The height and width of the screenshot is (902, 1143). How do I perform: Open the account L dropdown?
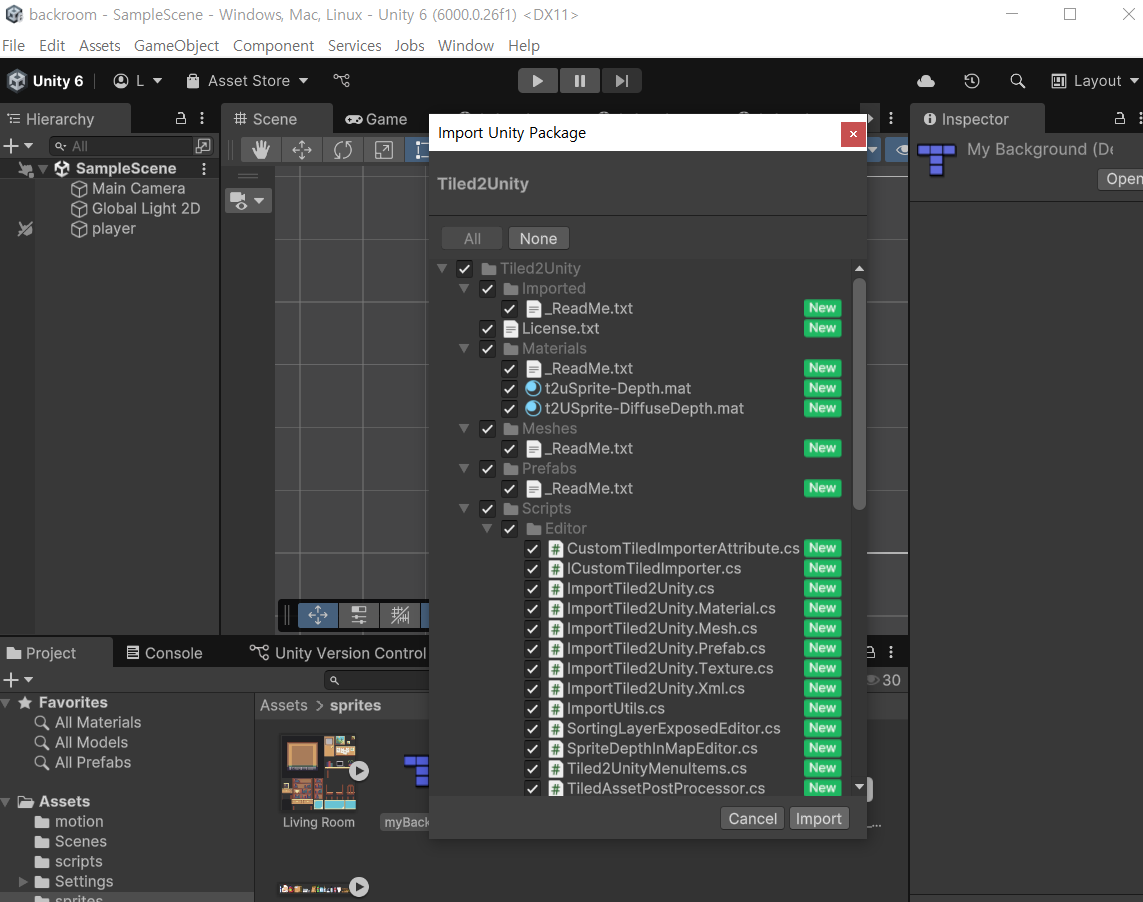(x=138, y=81)
